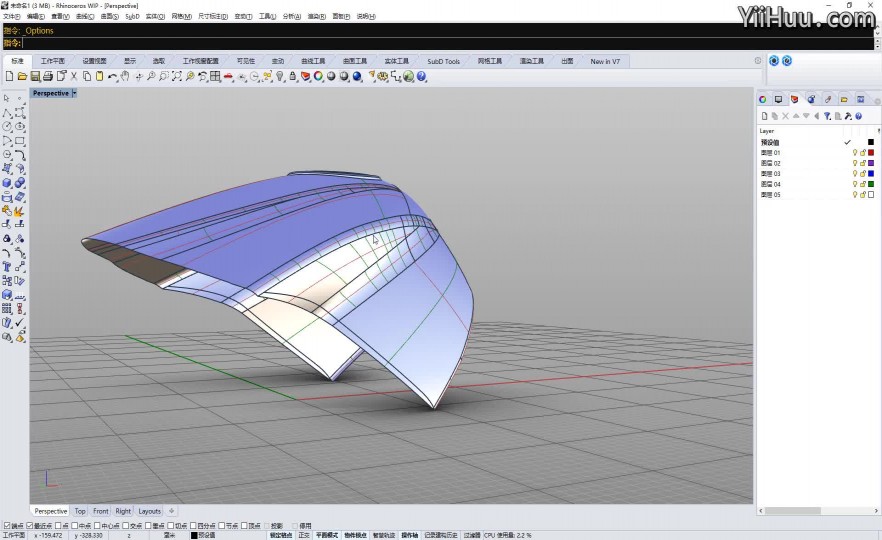
Task: Click the Explode tool in the left sidebar
Action: (19, 211)
